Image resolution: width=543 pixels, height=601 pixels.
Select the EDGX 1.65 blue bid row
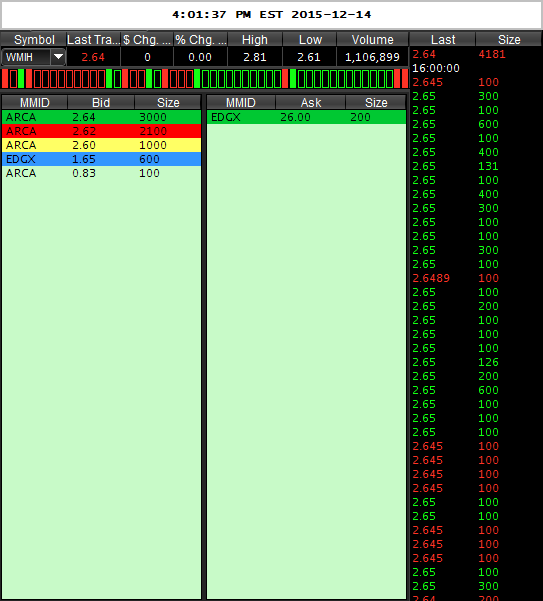[102, 159]
